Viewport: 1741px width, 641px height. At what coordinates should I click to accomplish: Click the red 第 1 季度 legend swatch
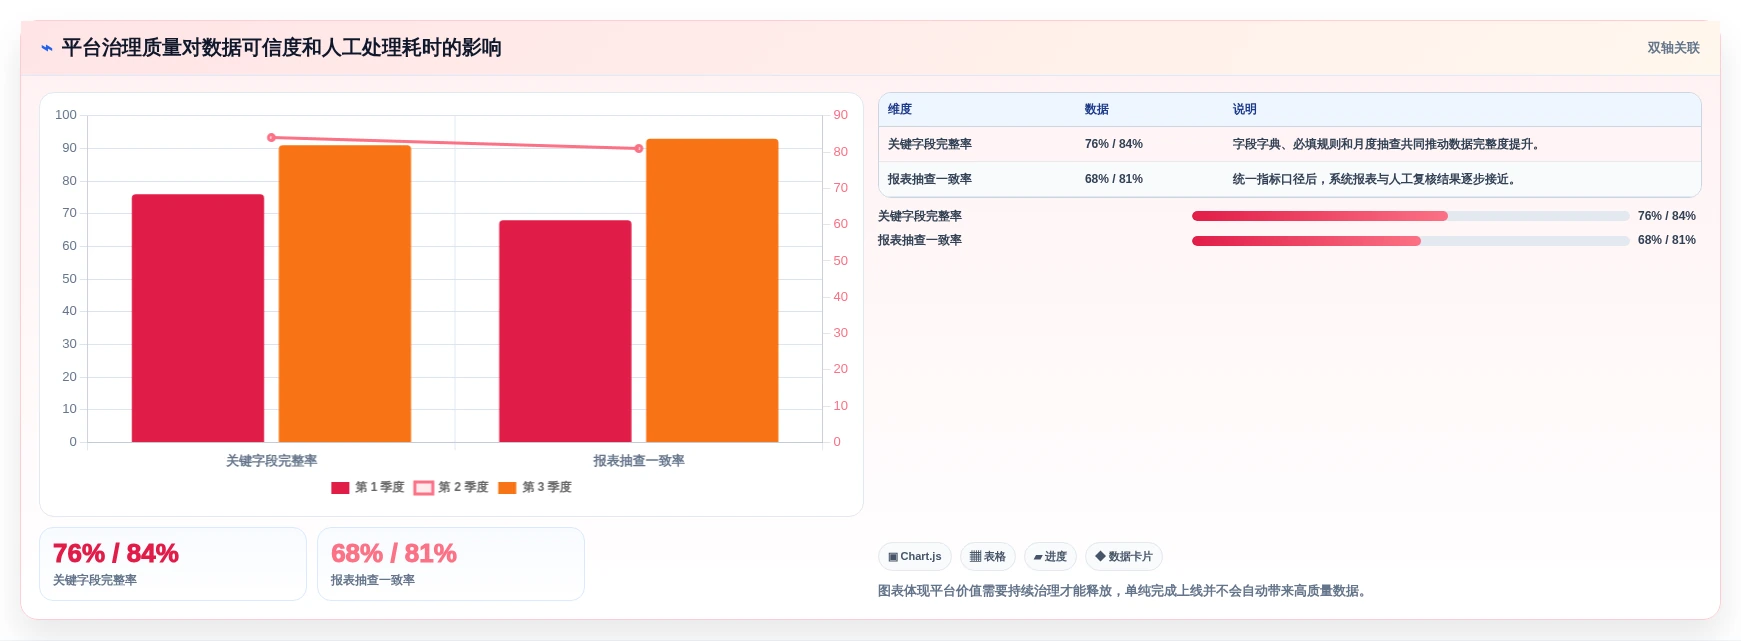[340, 488]
